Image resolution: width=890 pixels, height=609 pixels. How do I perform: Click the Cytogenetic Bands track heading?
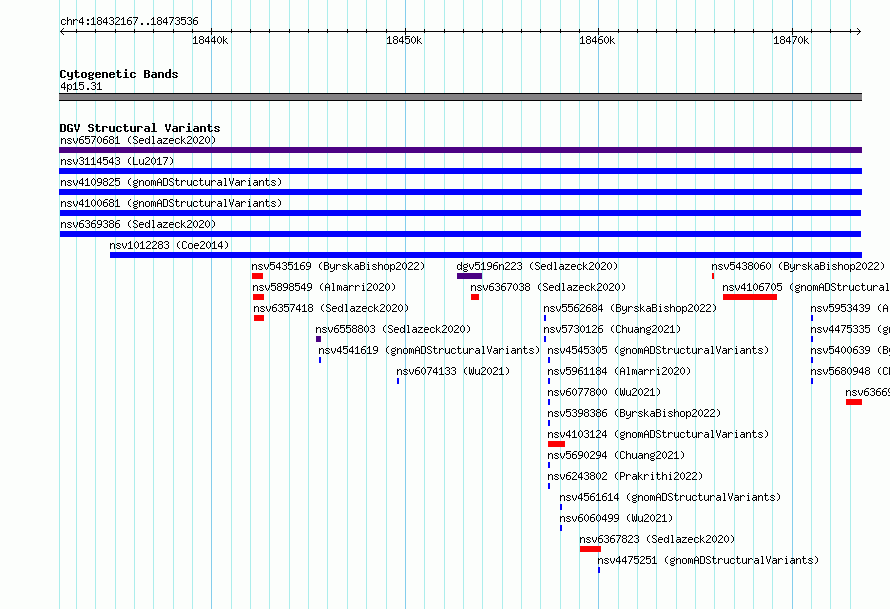119,74
